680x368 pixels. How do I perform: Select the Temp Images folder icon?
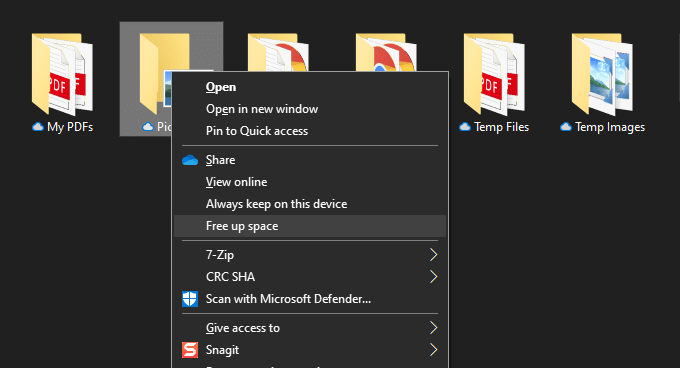point(602,74)
